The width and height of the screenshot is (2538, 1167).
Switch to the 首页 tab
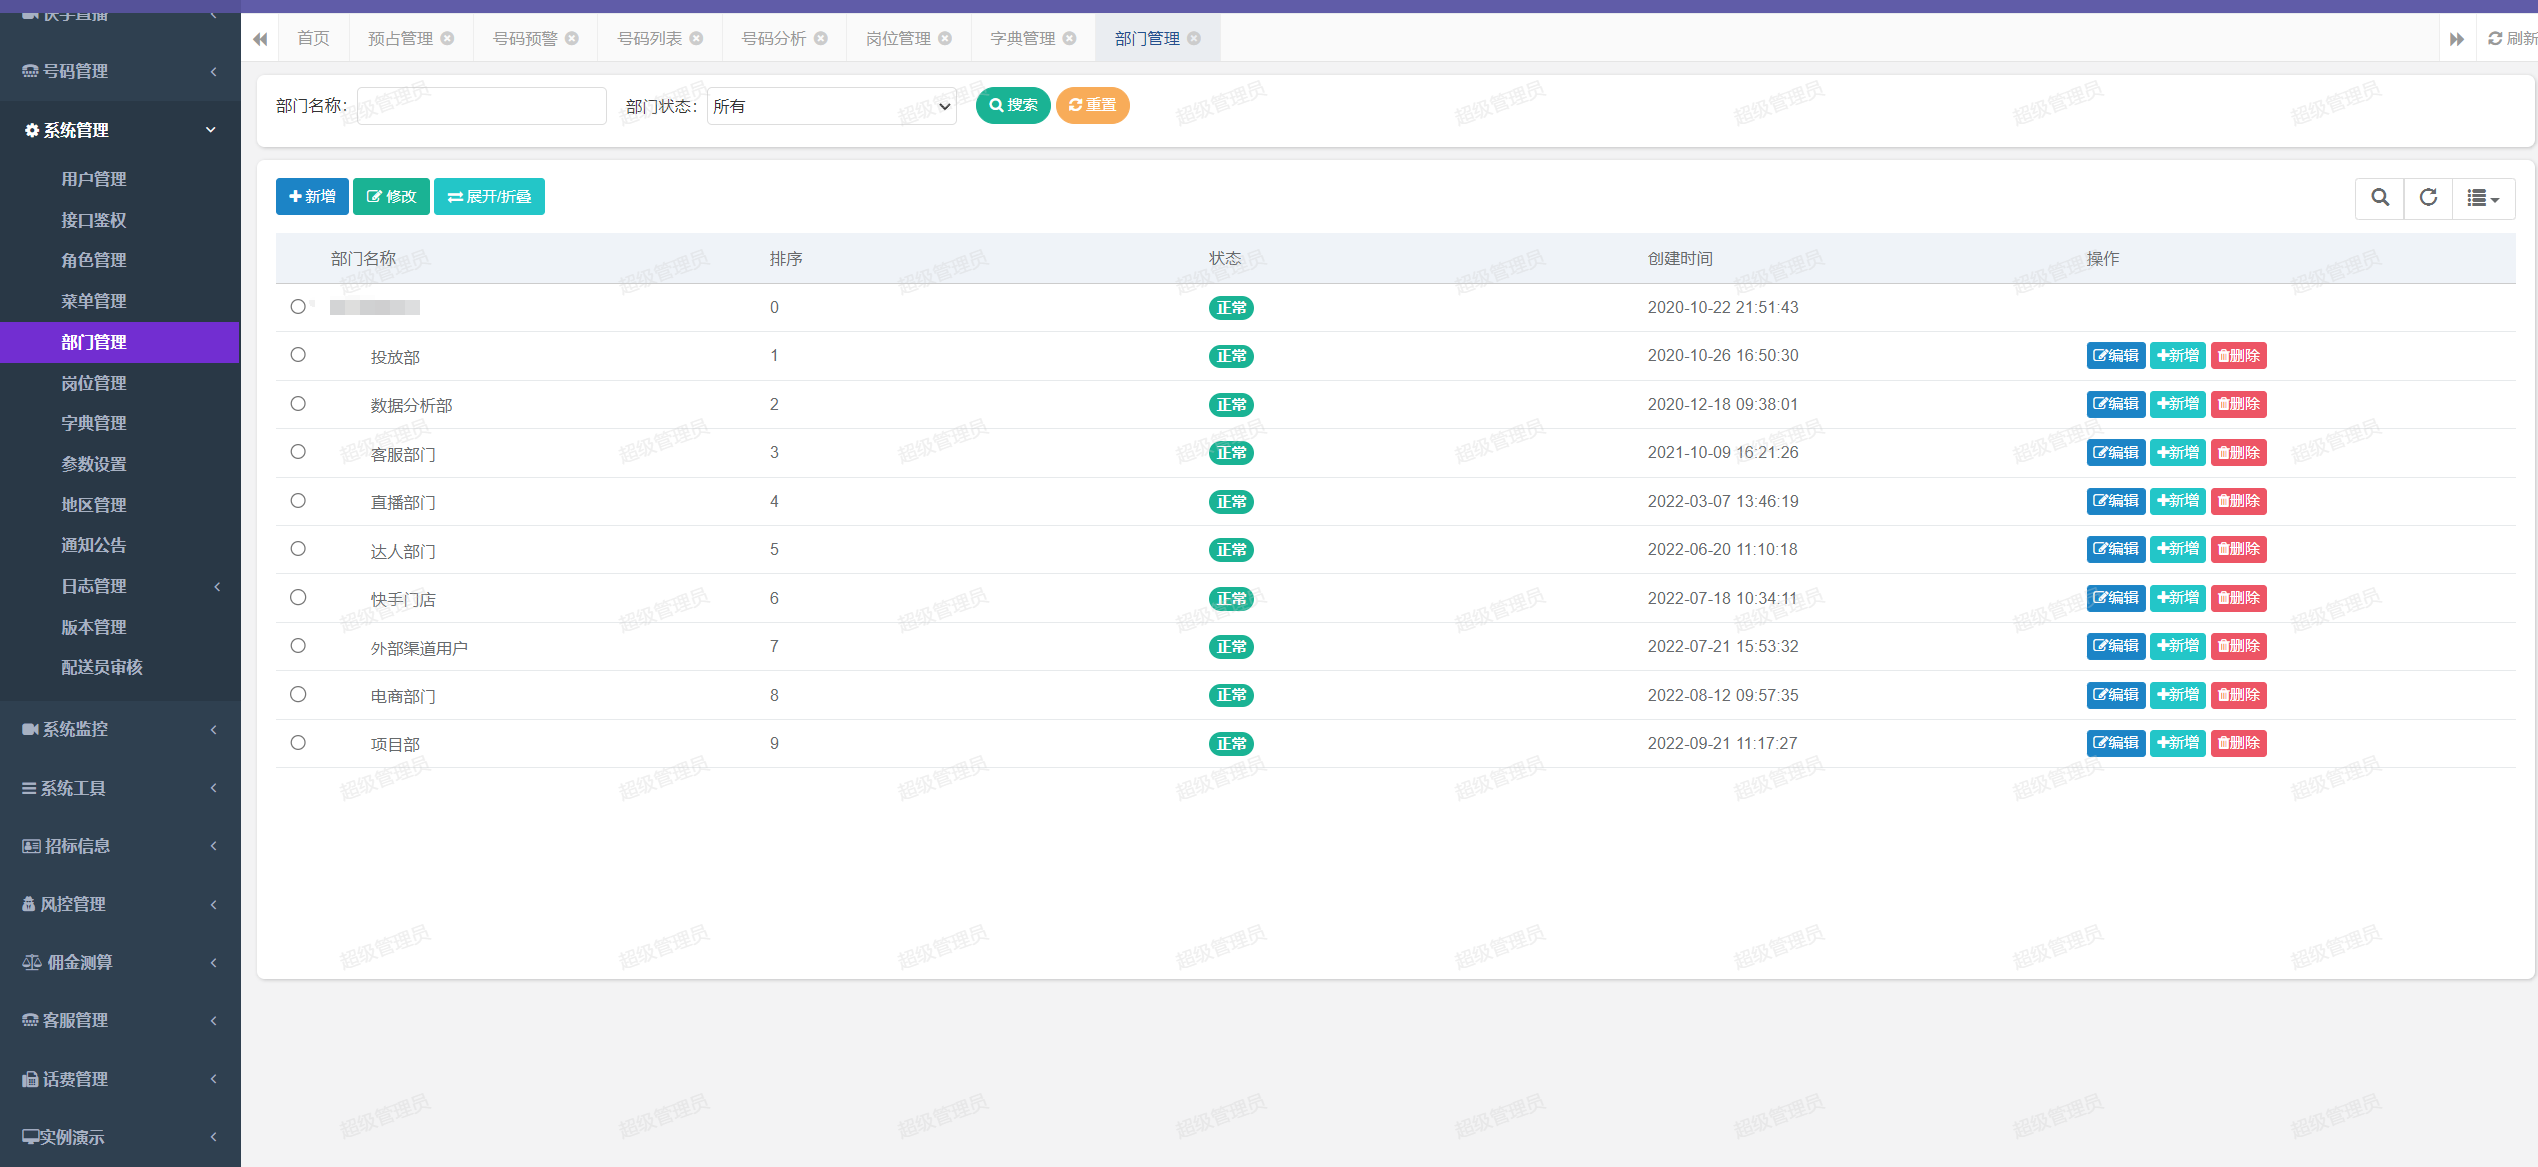(x=313, y=39)
